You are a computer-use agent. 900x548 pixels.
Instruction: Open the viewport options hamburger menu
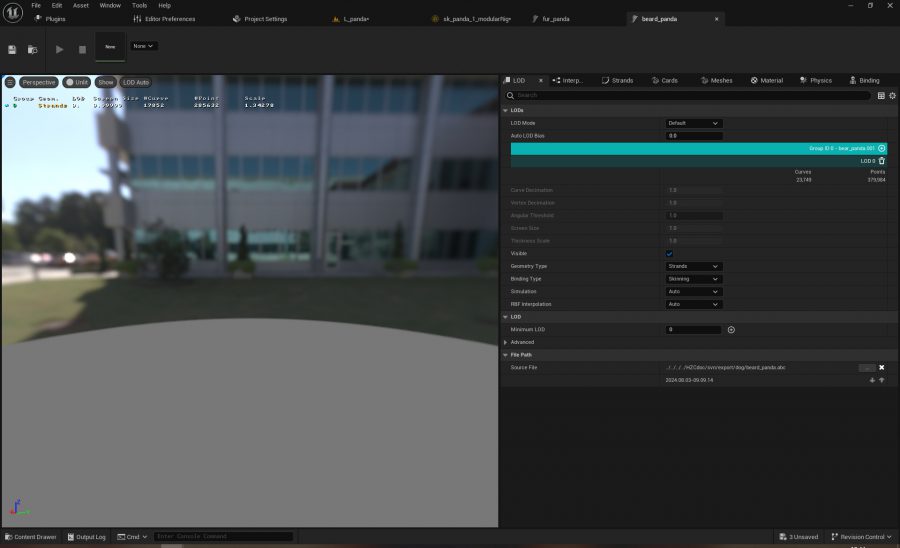tap(10, 83)
